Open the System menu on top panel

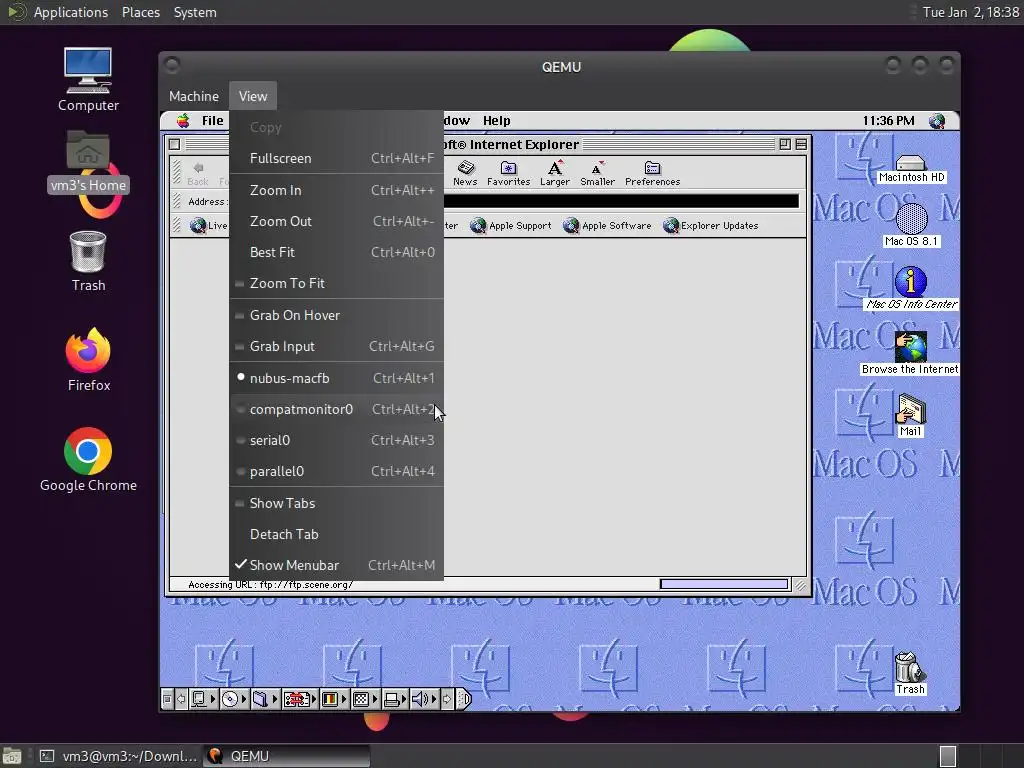(x=195, y=12)
